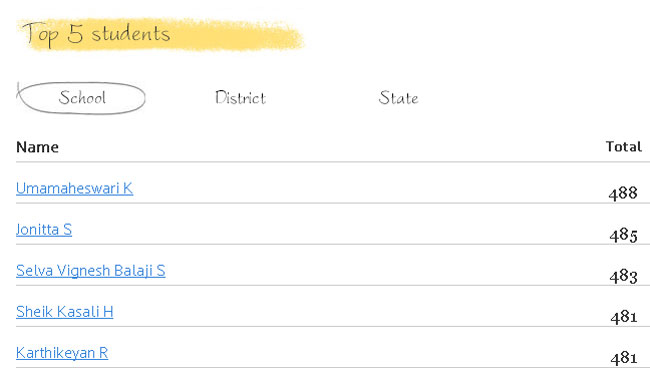Switch to the District tab
The image size is (650, 376).
[x=240, y=98]
